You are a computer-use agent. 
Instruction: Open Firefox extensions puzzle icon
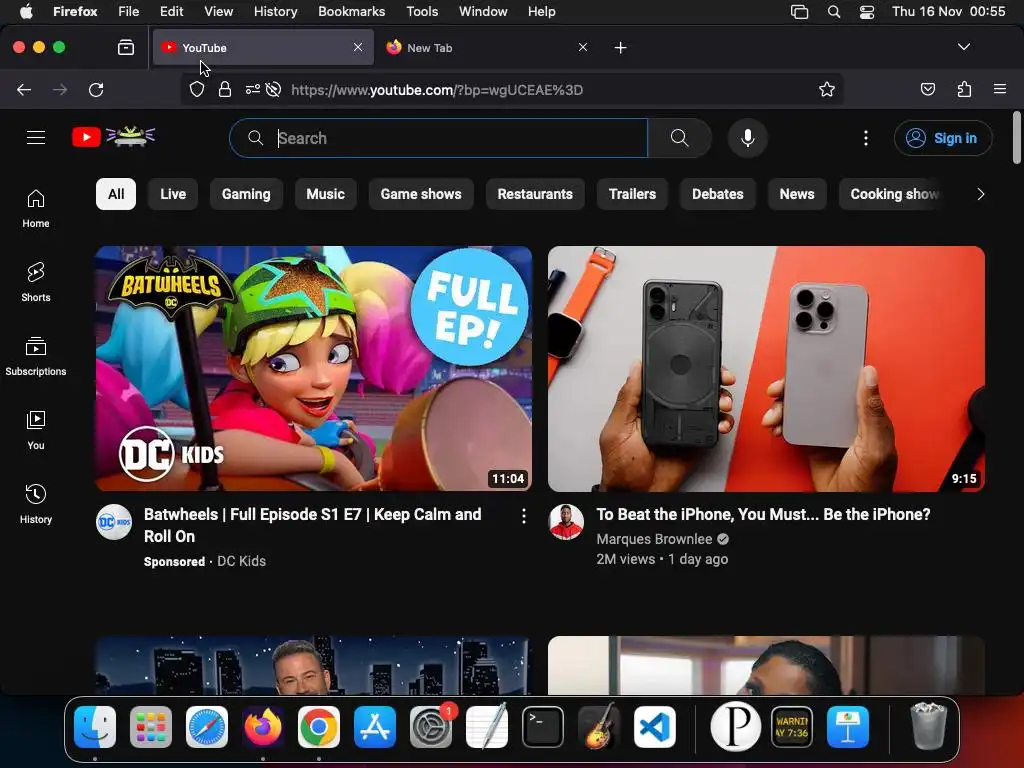click(x=964, y=89)
